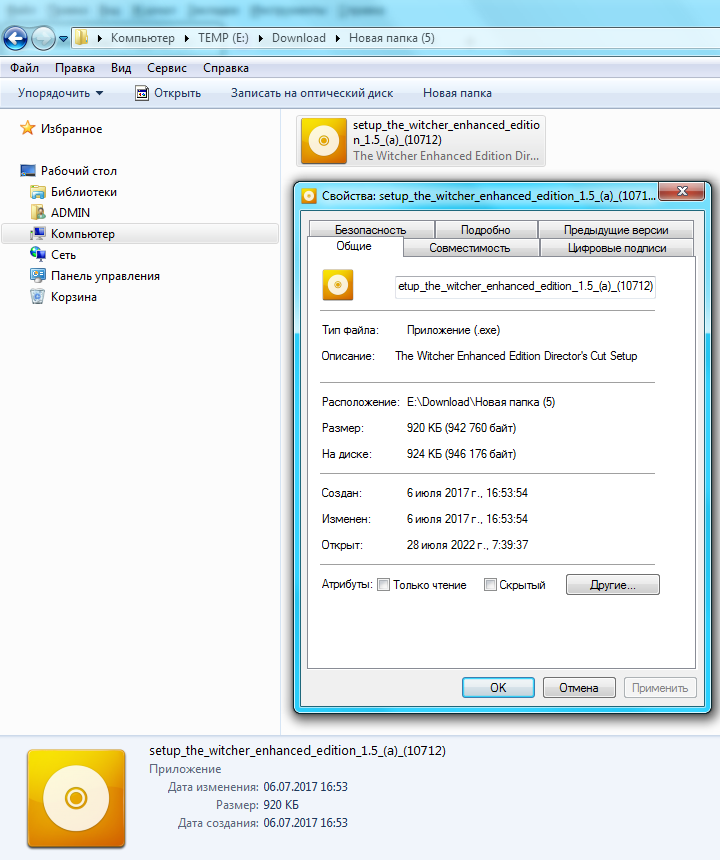Image resolution: width=720 pixels, height=860 pixels.
Task: Click the properties dialog title bar icon
Action: click(x=309, y=196)
